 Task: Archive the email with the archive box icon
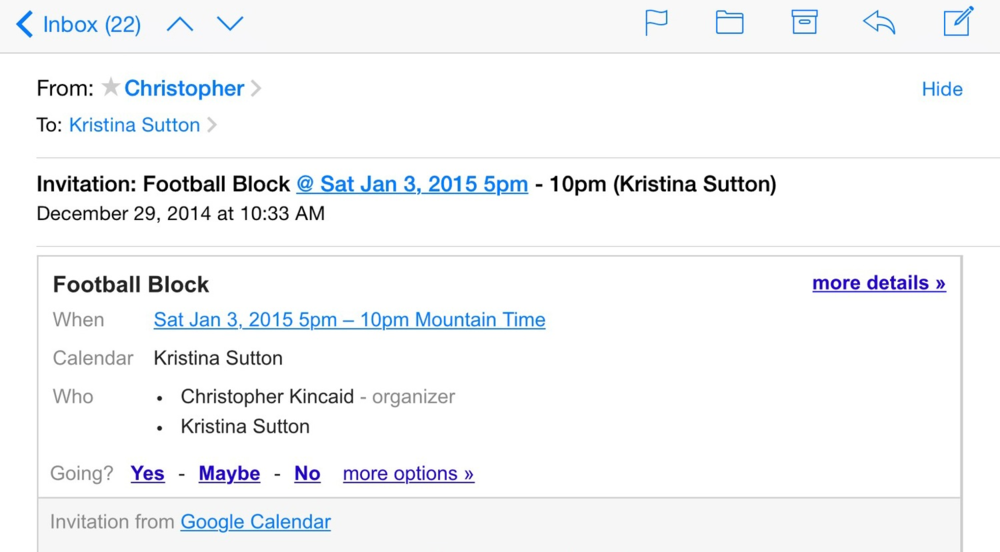(804, 23)
